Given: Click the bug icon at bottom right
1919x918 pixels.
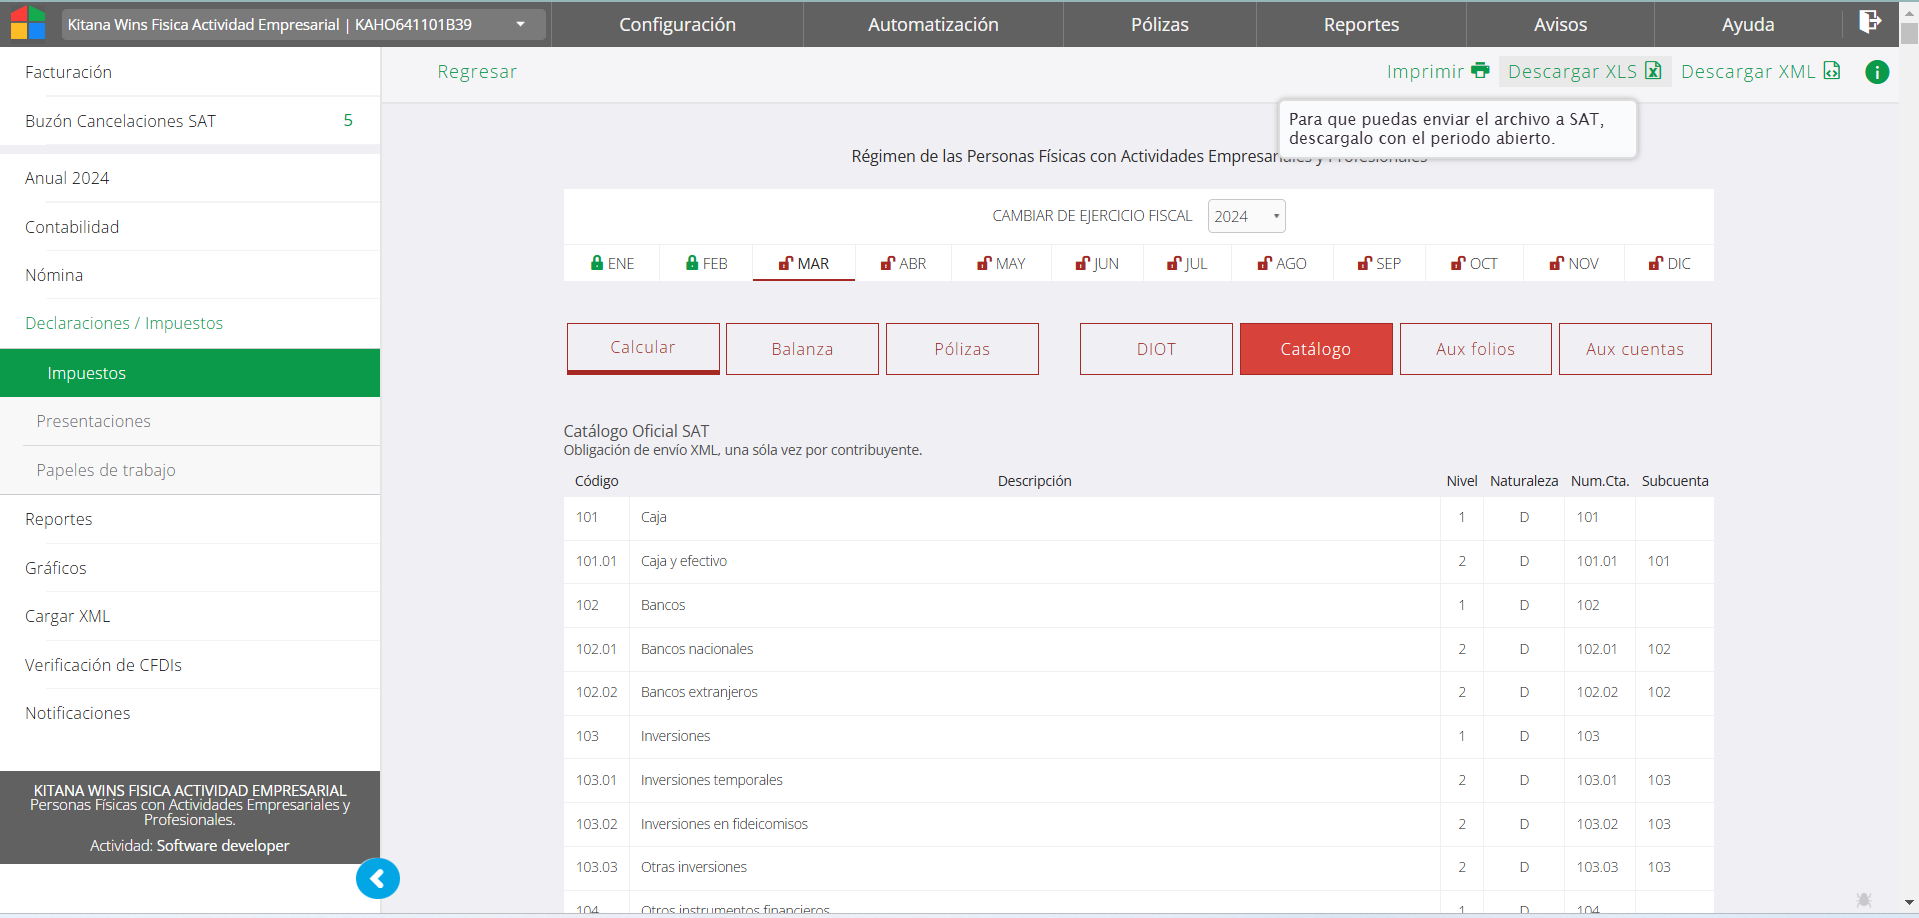Looking at the screenshot, I should pyautogui.click(x=1863, y=899).
